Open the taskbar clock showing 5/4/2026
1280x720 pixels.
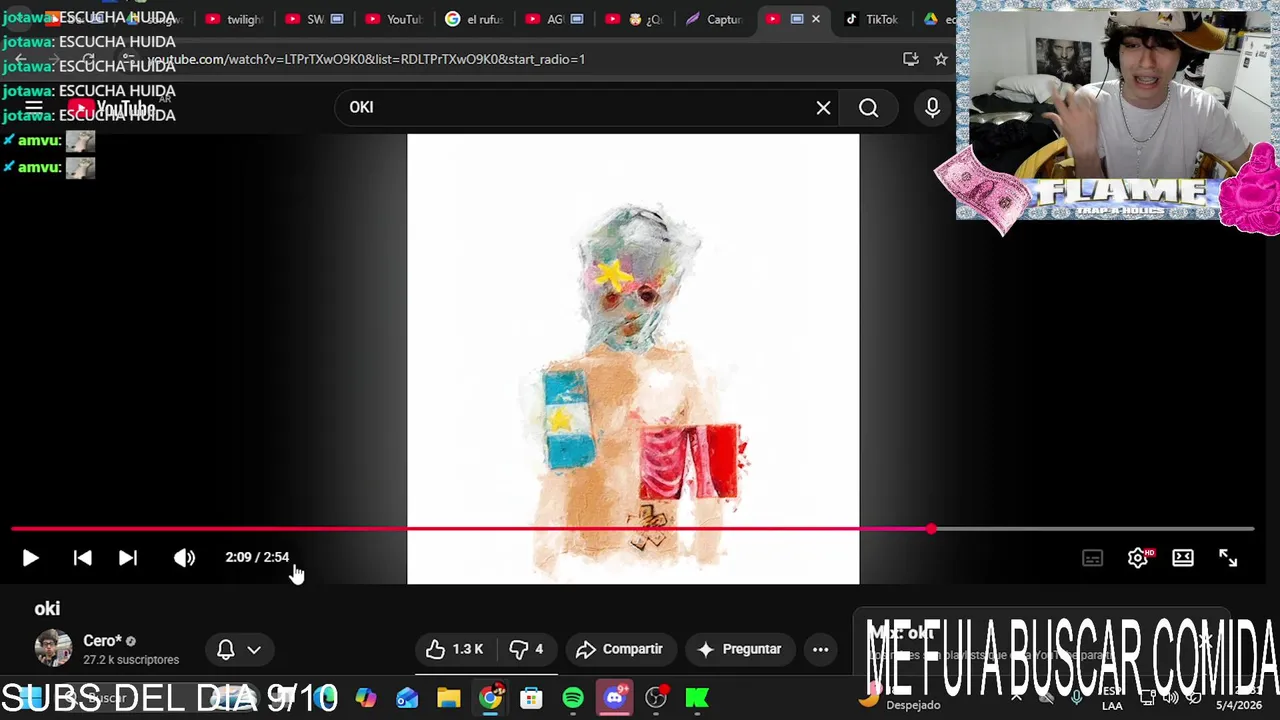1238,698
